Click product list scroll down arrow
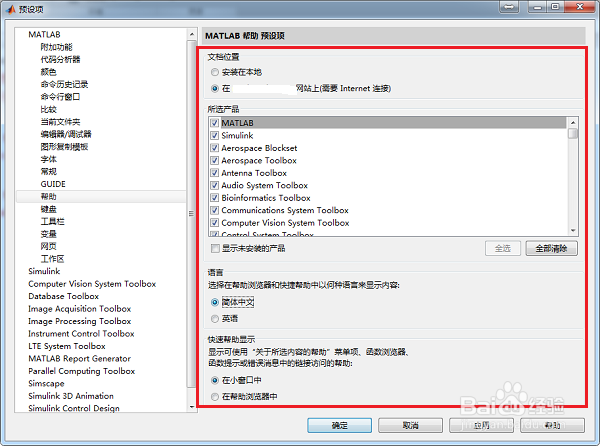 click(x=573, y=230)
